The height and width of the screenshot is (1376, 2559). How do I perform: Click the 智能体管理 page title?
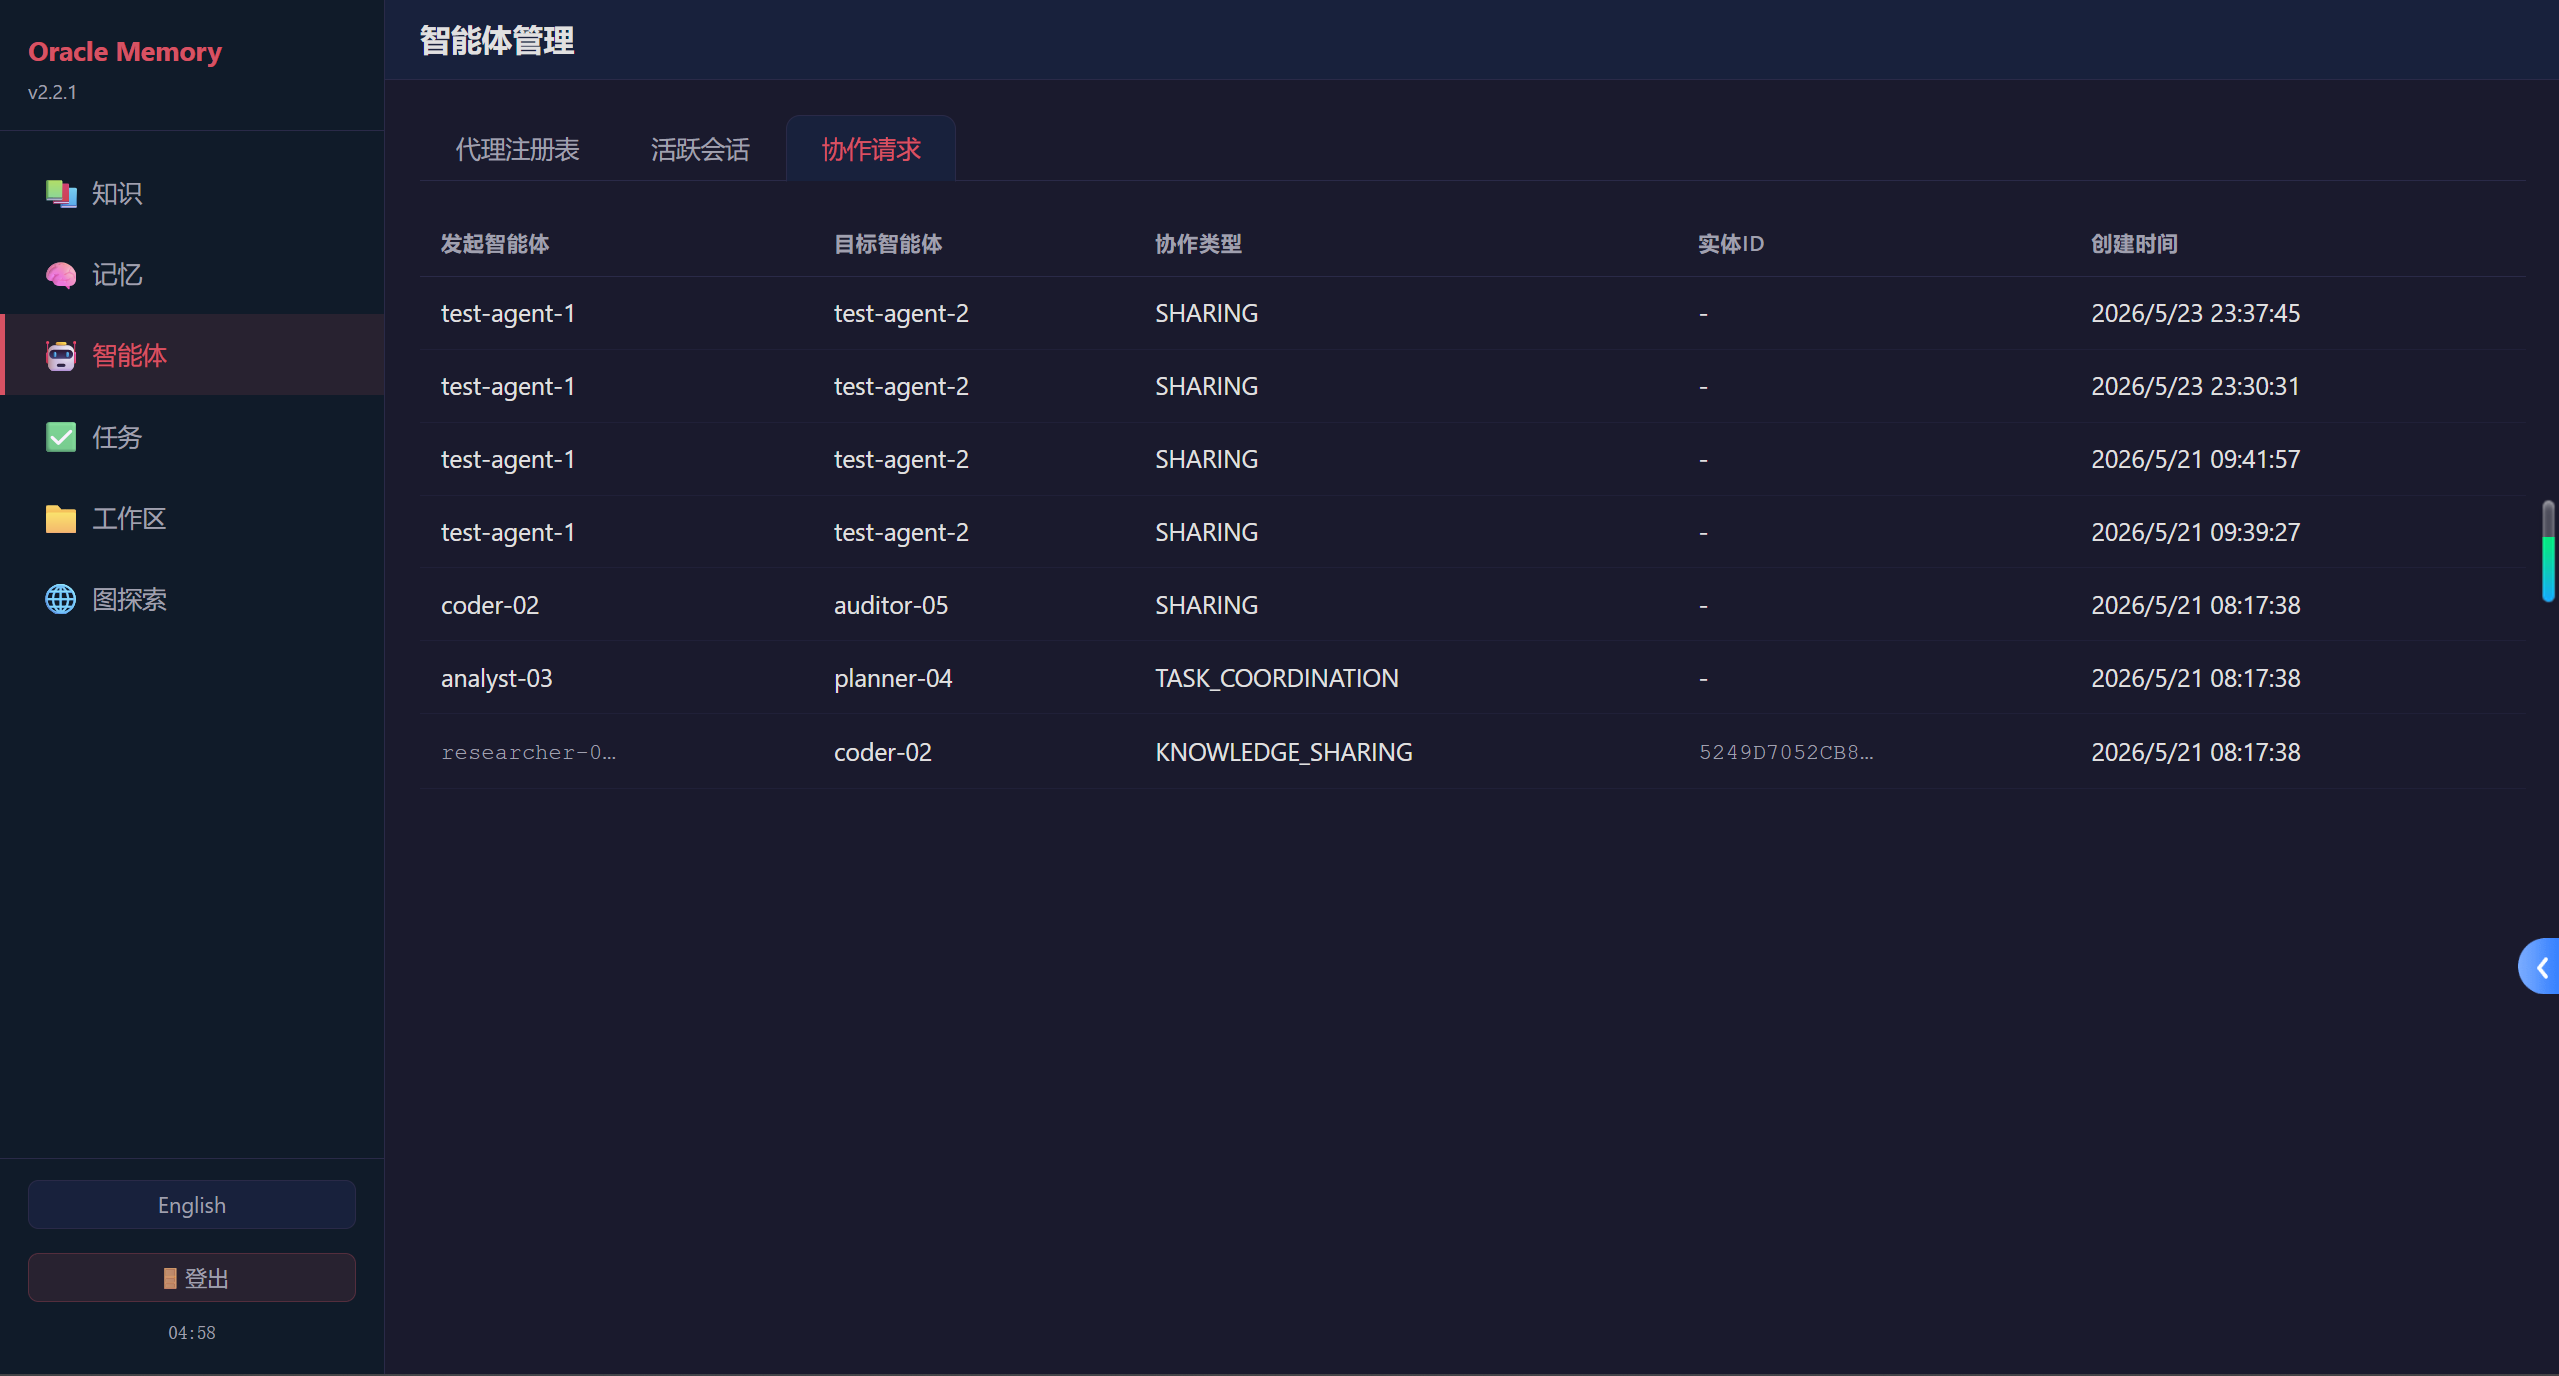click(497, 41)
